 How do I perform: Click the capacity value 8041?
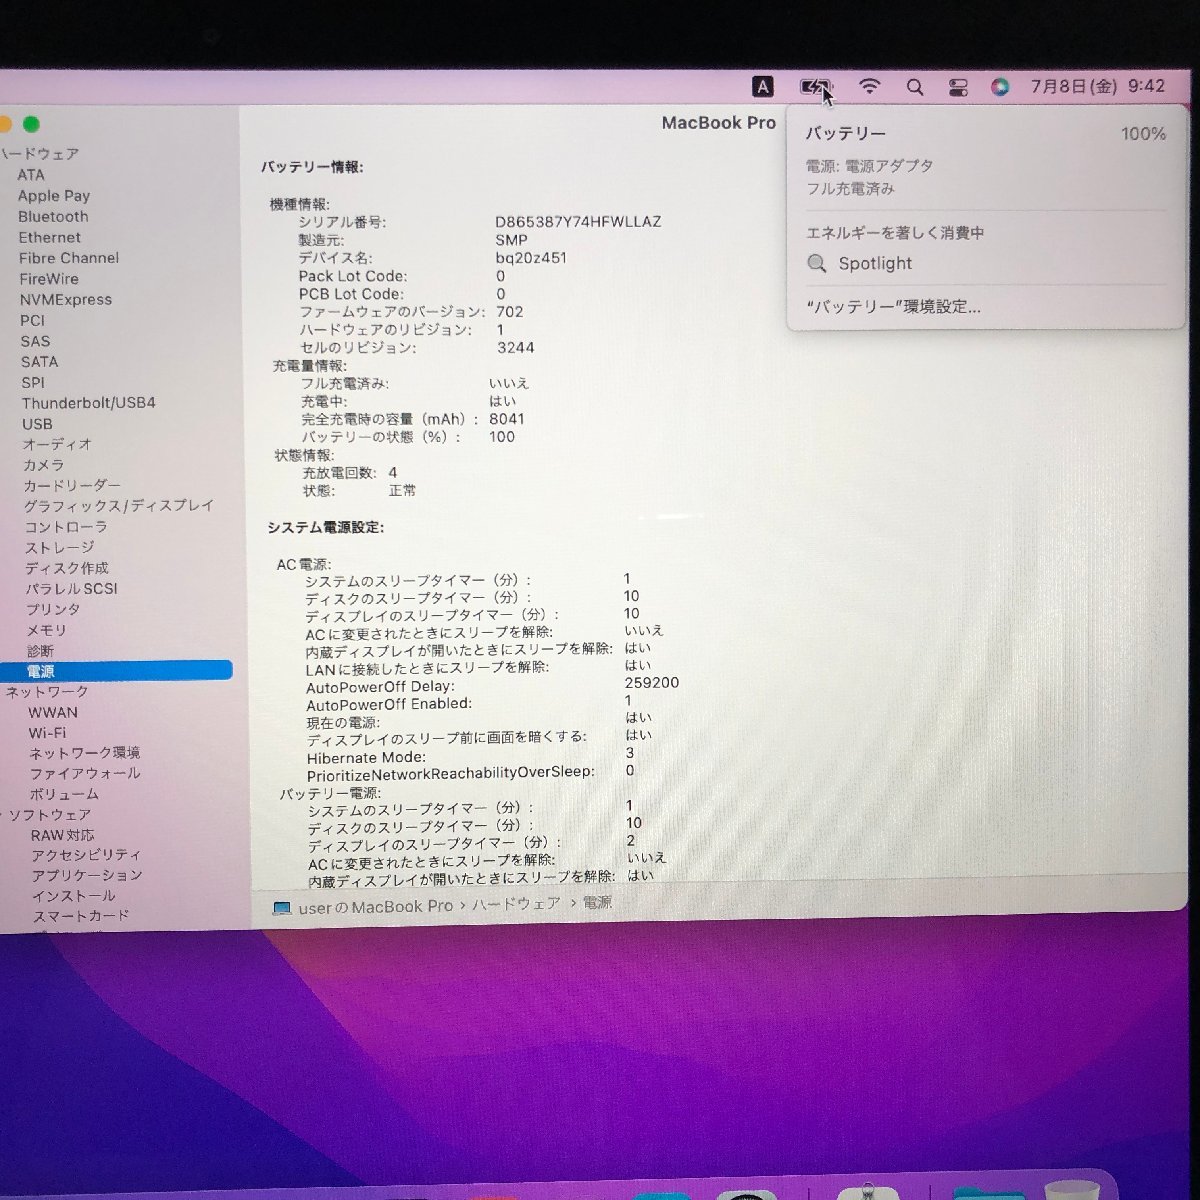(x=507, y=419)
